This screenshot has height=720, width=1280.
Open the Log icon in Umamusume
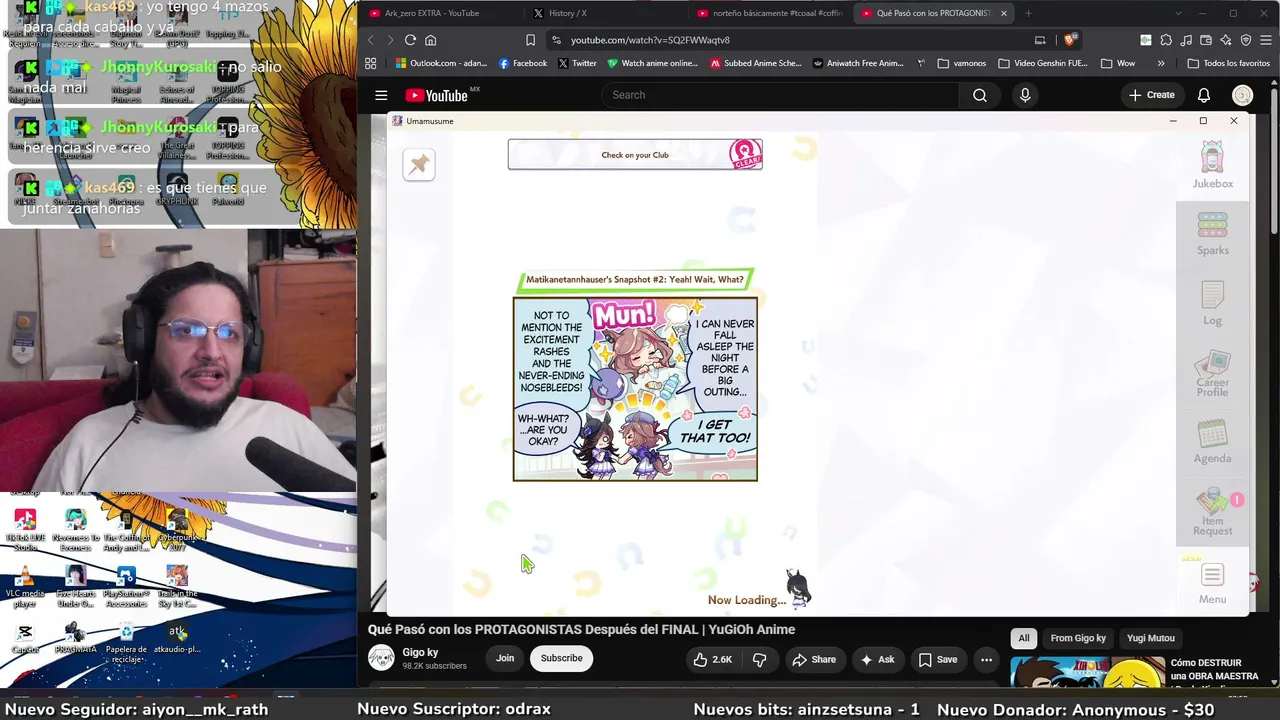(1212, 304)
